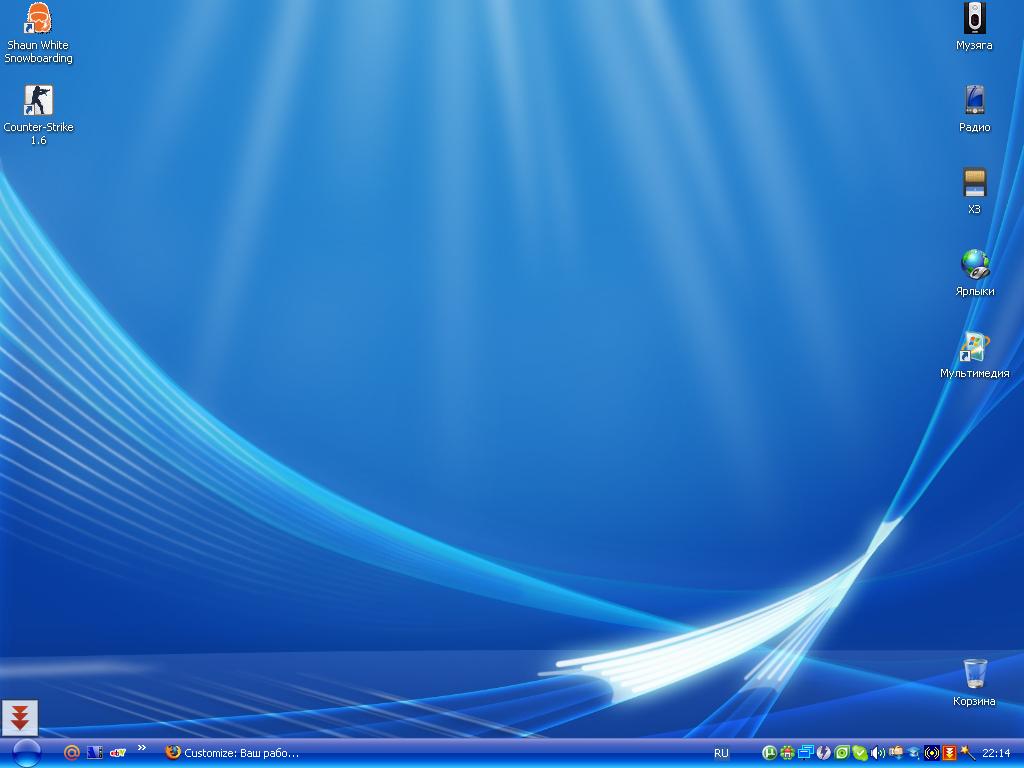Open the Мультимедиа desktop folder
1024x768 pixels.
click(x=974, y=346)
